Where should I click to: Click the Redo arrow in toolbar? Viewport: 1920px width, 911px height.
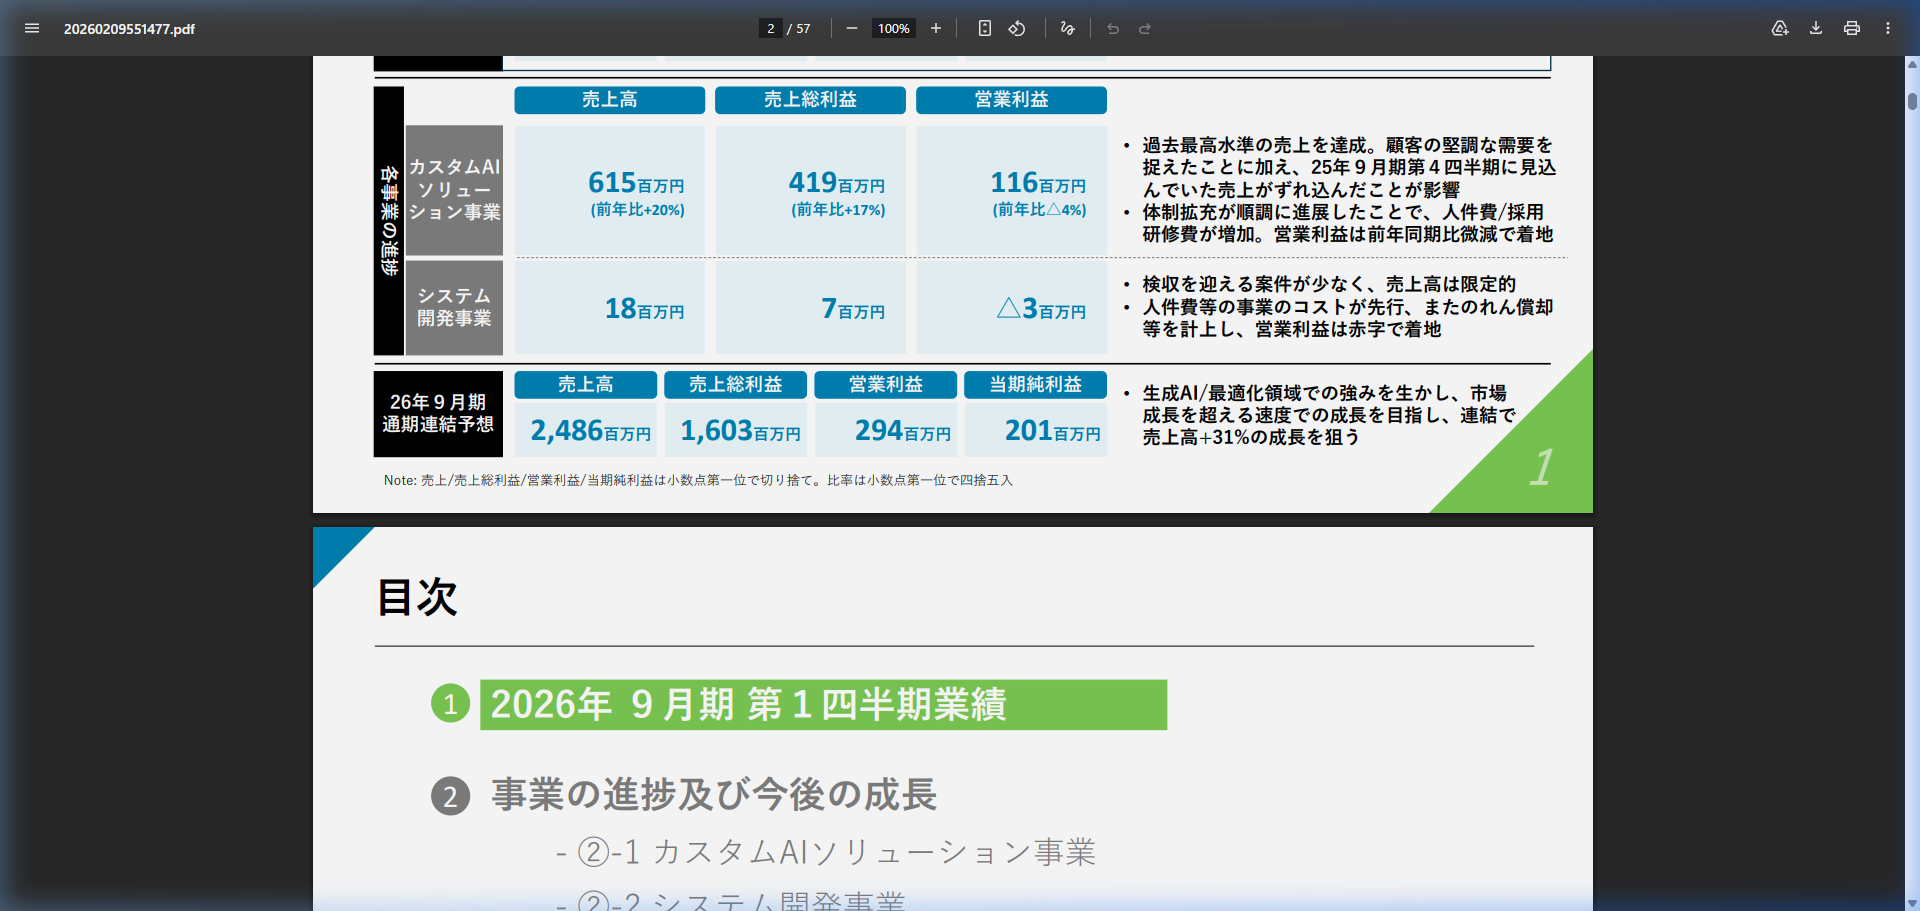click(1145, 28)
